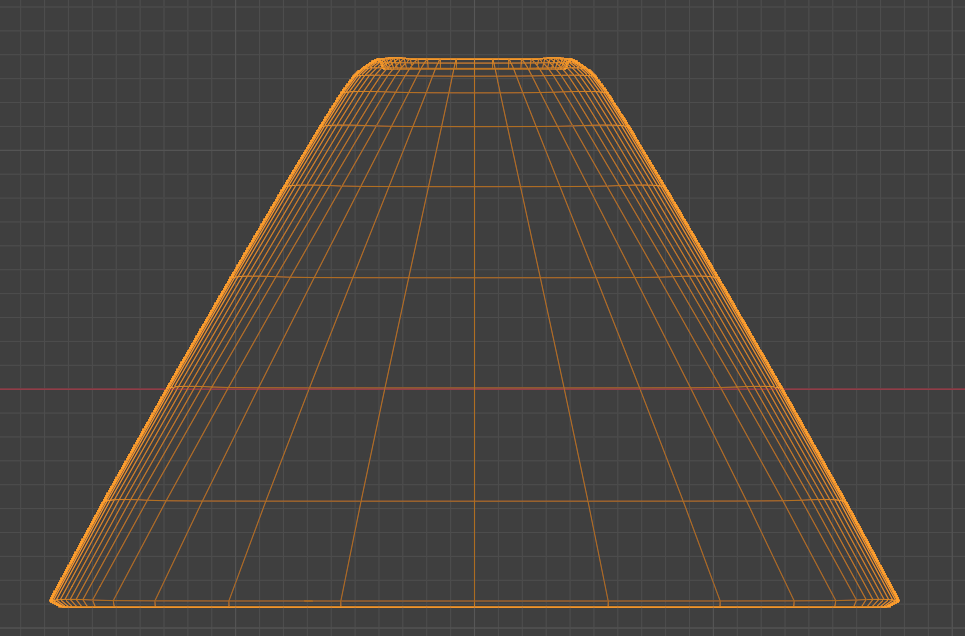Click empty grid area below mesh's bottom edge
This screenshot has width=965, height=636.
click(x=474, y=624)
